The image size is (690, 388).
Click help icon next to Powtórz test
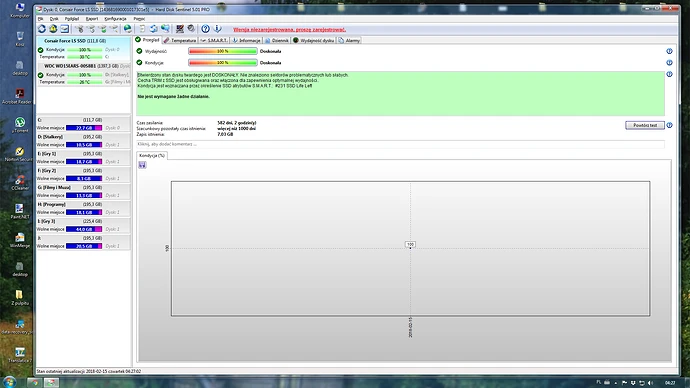tap(669, 125)
